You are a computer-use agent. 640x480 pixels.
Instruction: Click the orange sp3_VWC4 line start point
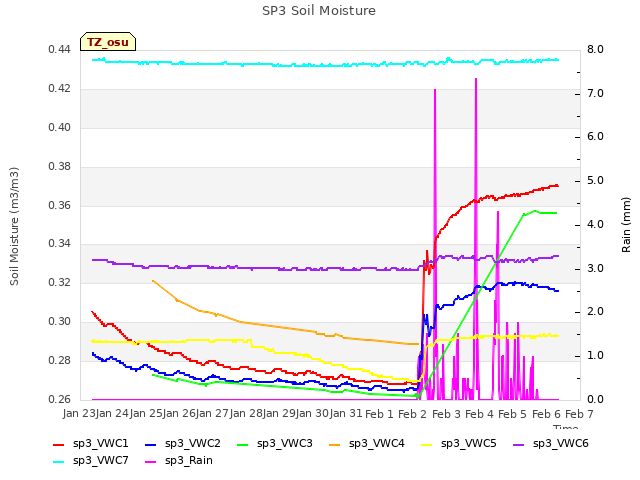(x=153, y=281)
